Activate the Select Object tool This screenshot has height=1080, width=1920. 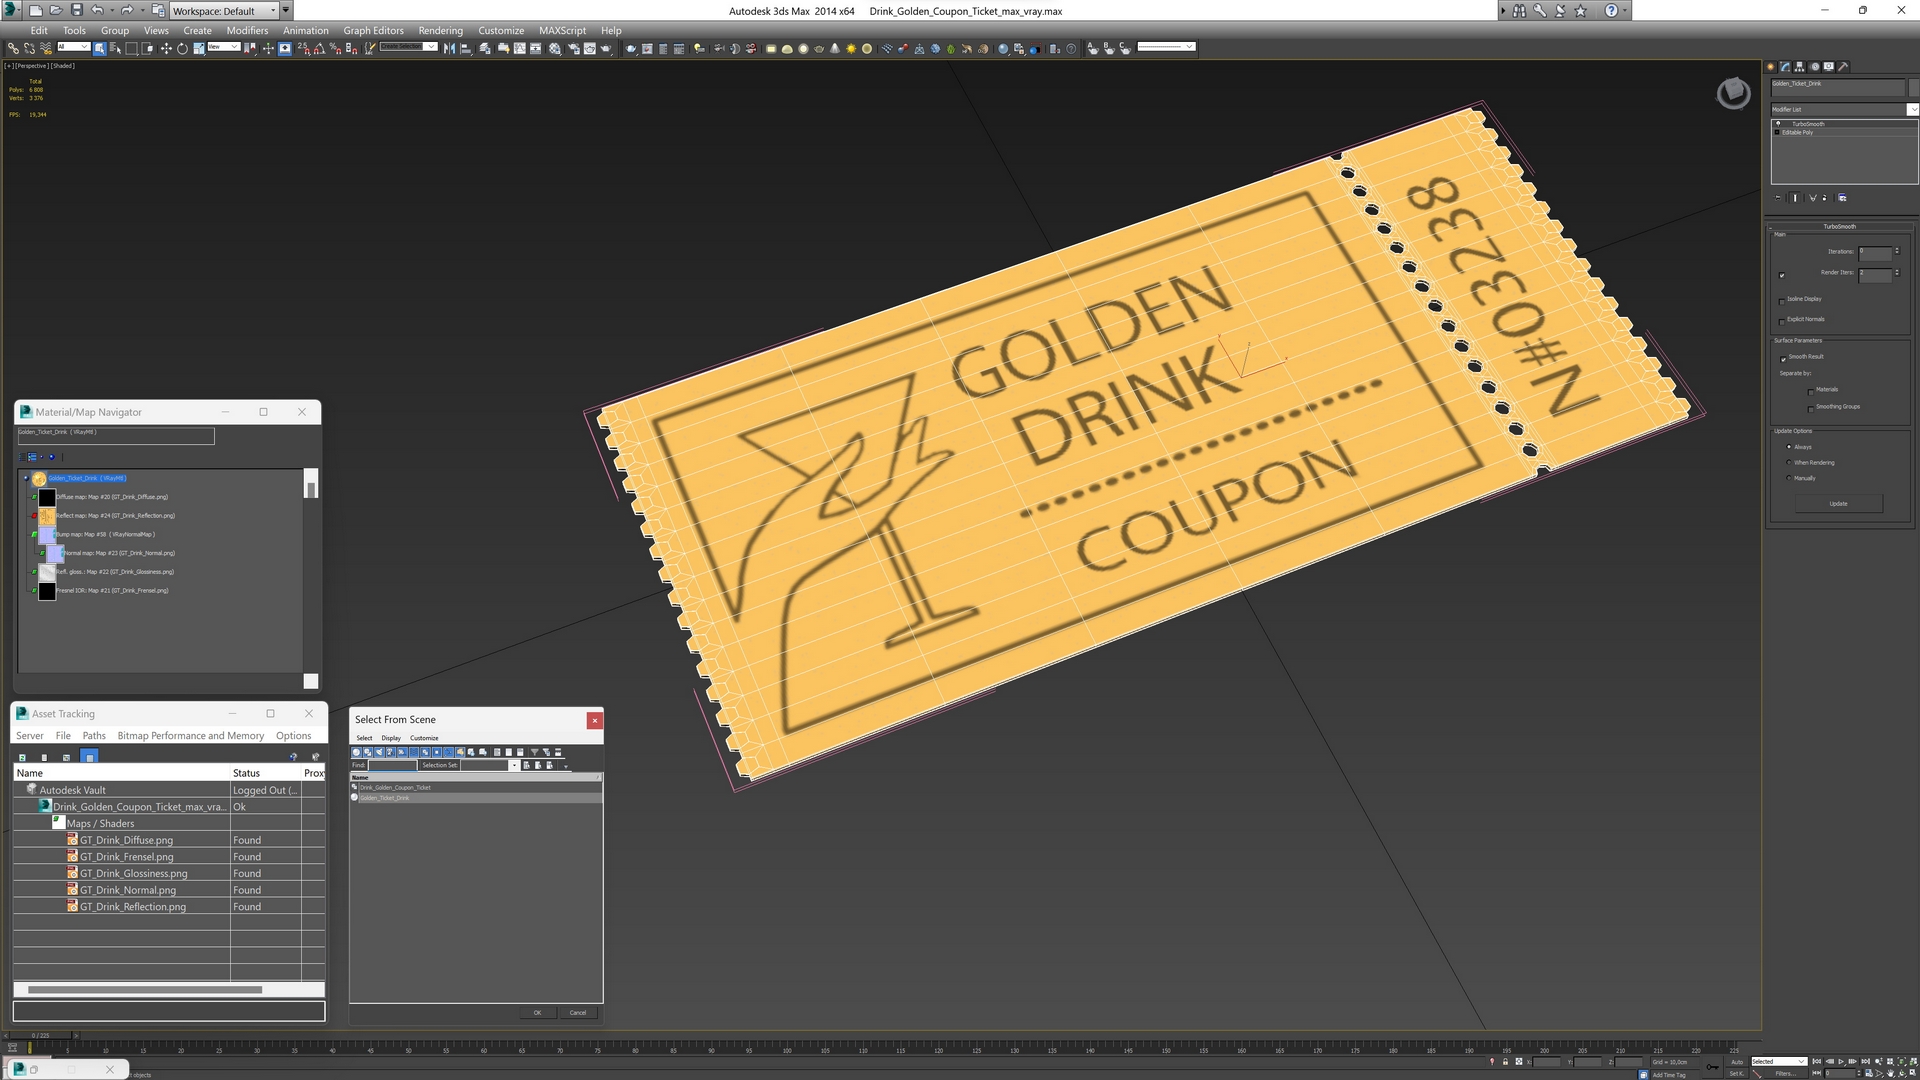[x=100, y=48]
